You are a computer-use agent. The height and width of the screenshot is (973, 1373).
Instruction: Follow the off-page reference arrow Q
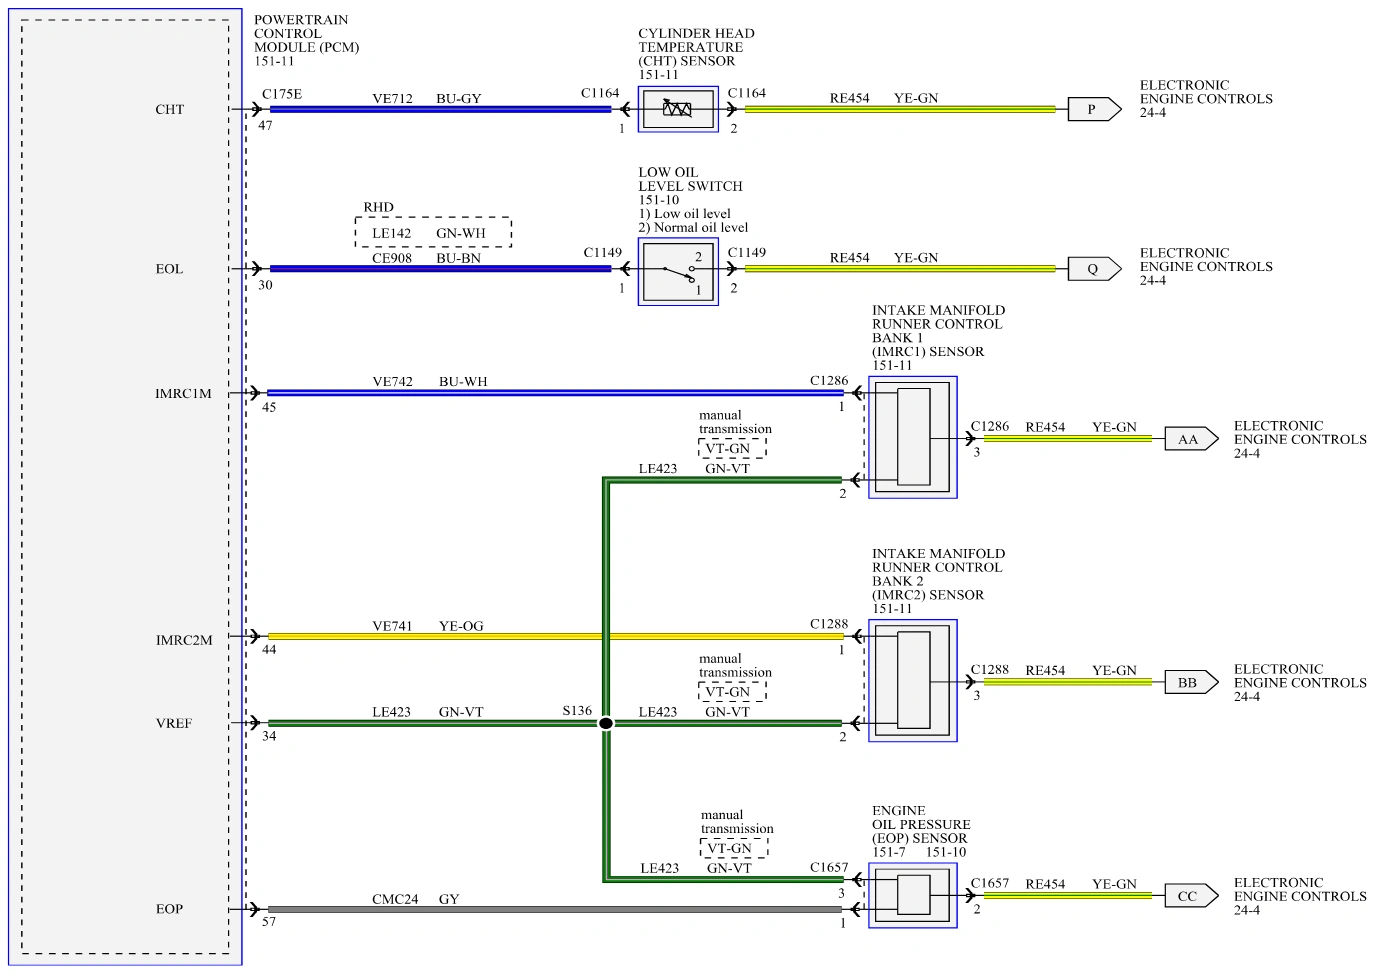point(1094,269)
